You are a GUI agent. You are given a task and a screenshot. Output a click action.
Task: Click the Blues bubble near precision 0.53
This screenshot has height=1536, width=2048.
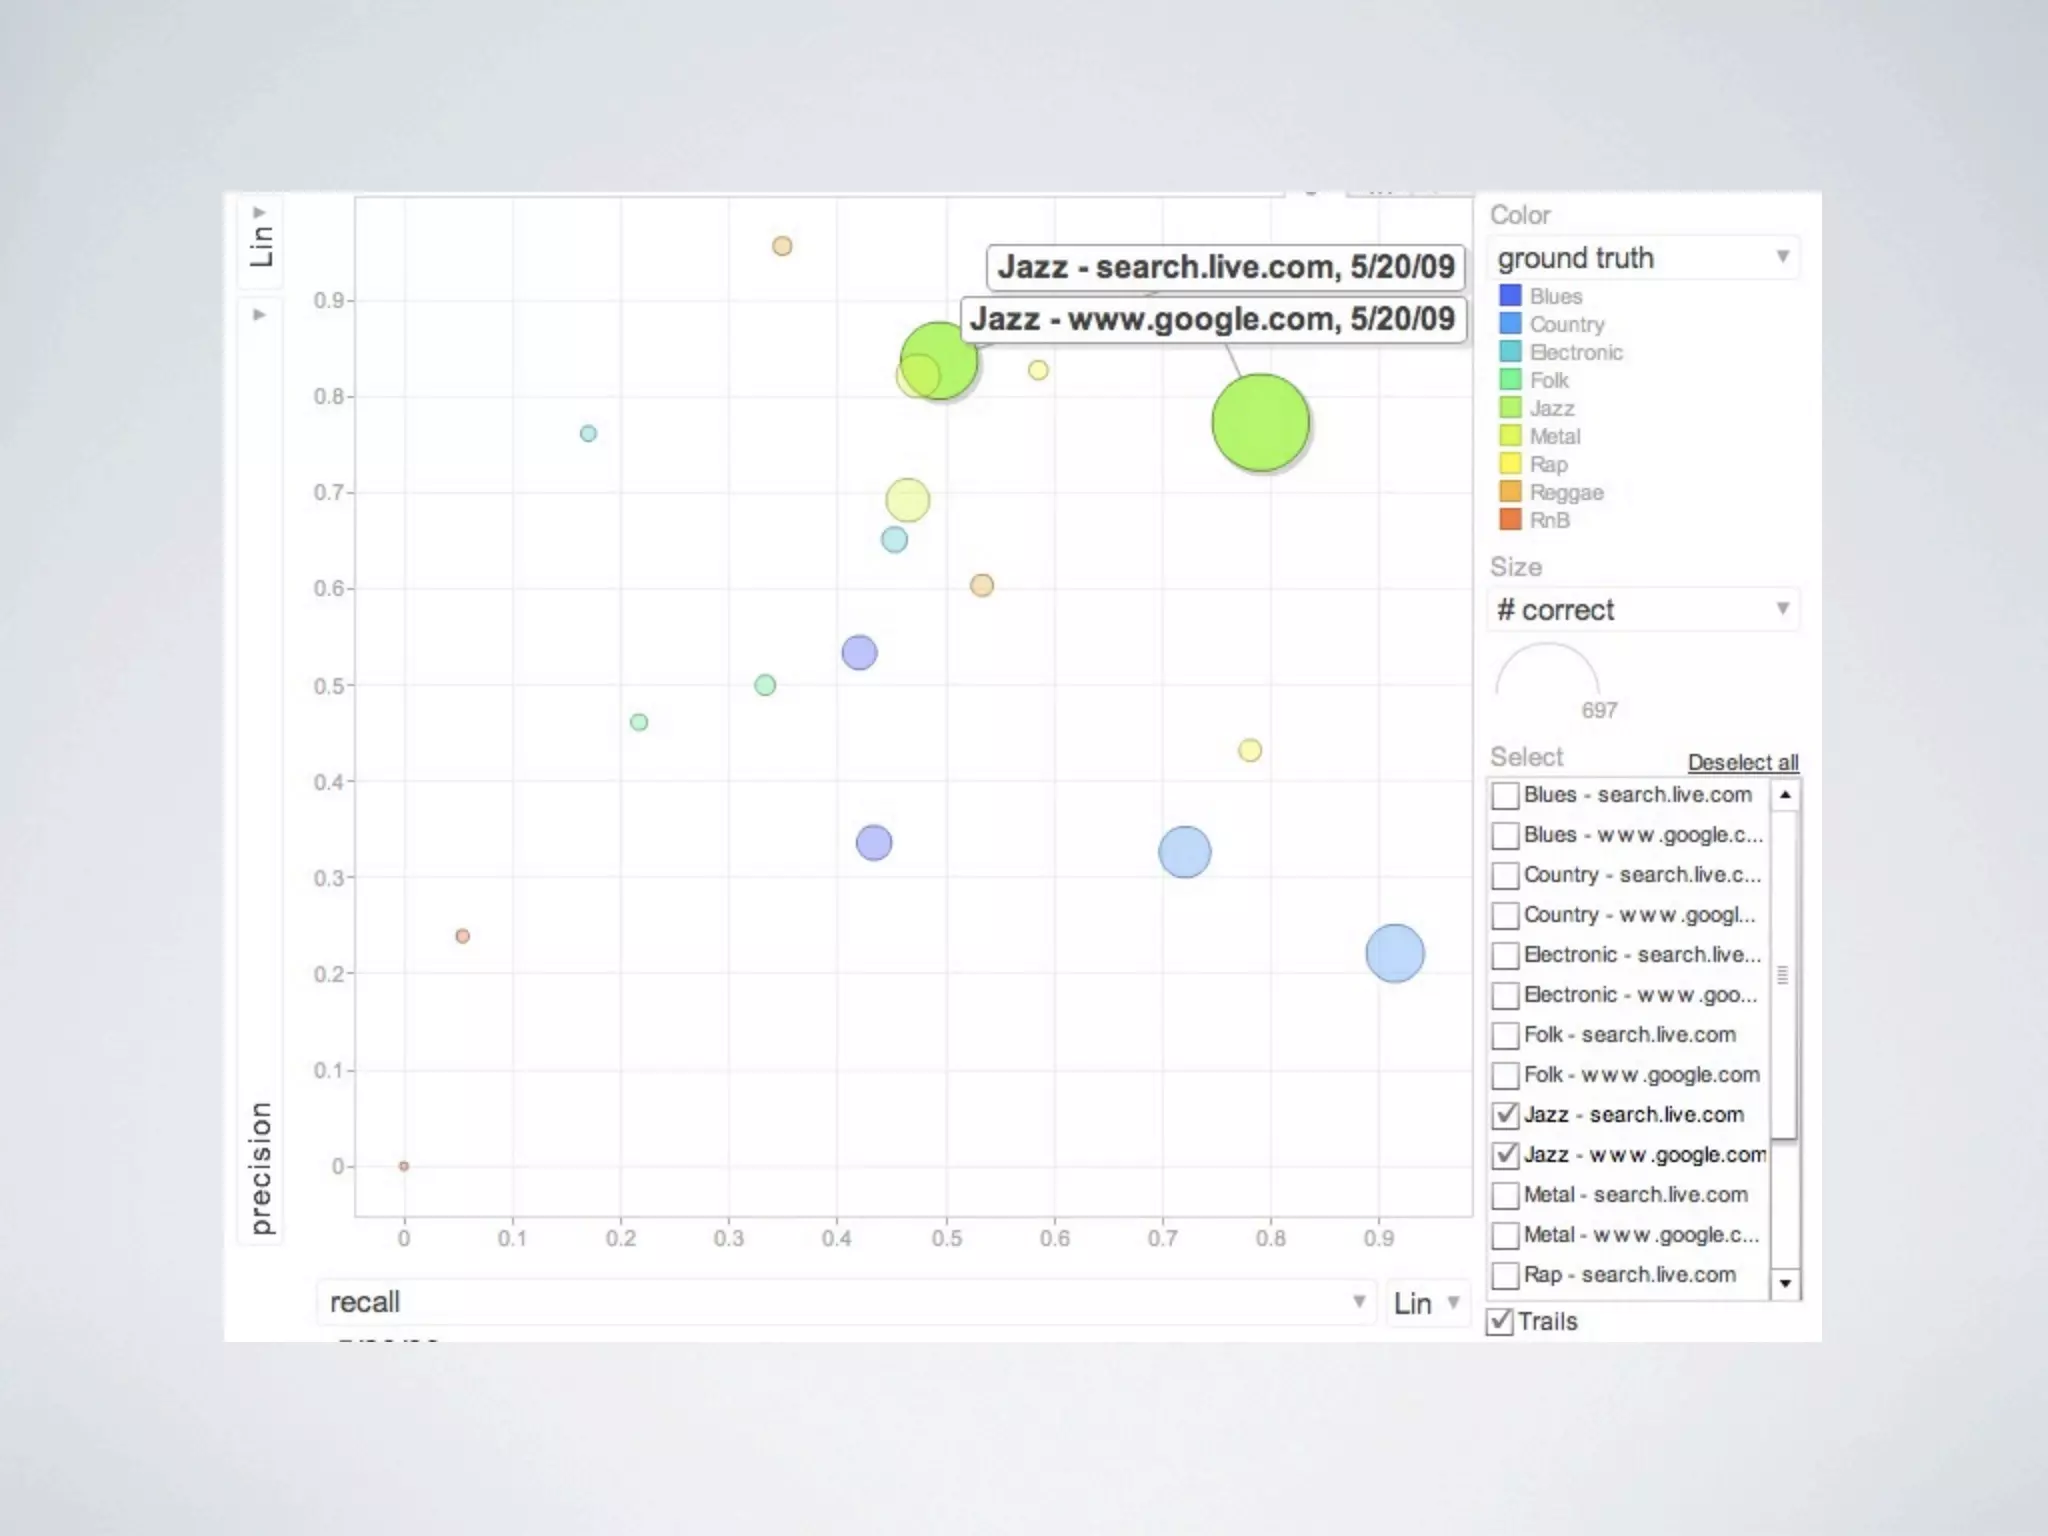click(x=859, y=653)
